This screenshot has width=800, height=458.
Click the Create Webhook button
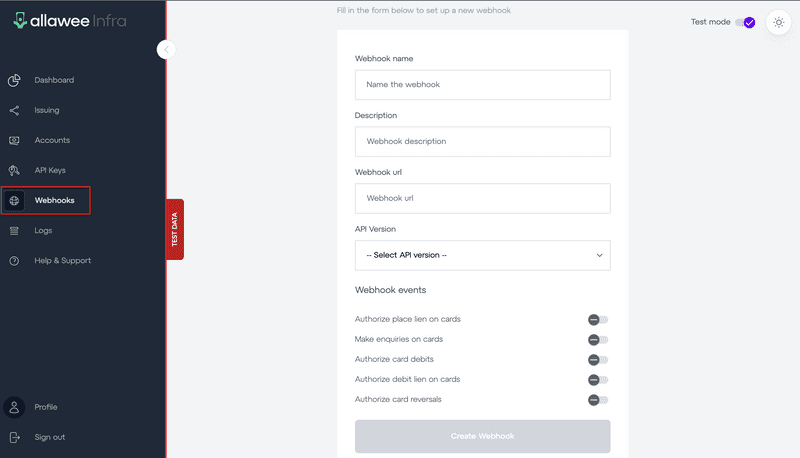pos(483,436)
